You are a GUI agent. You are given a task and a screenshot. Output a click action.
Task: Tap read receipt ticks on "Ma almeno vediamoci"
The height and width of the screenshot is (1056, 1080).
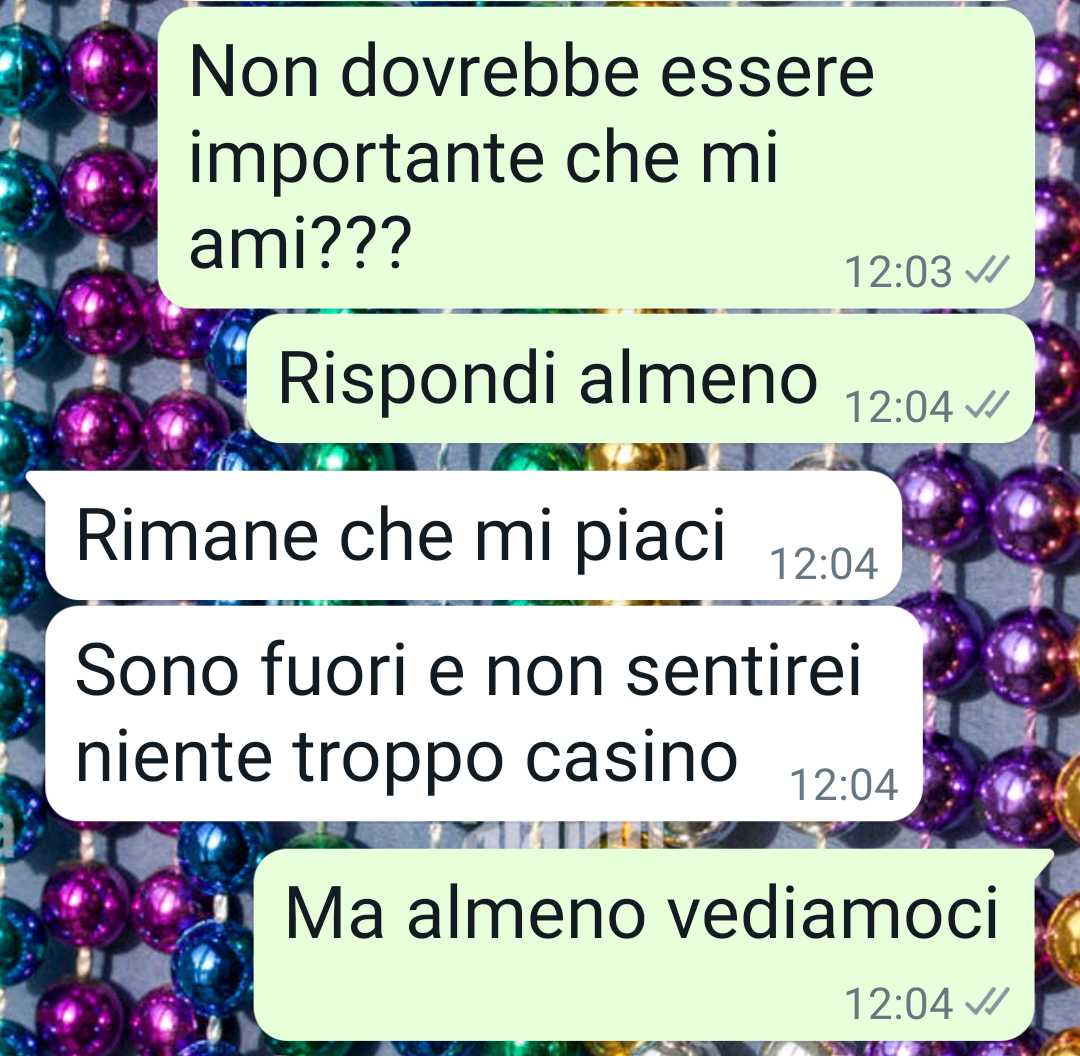987,1002
